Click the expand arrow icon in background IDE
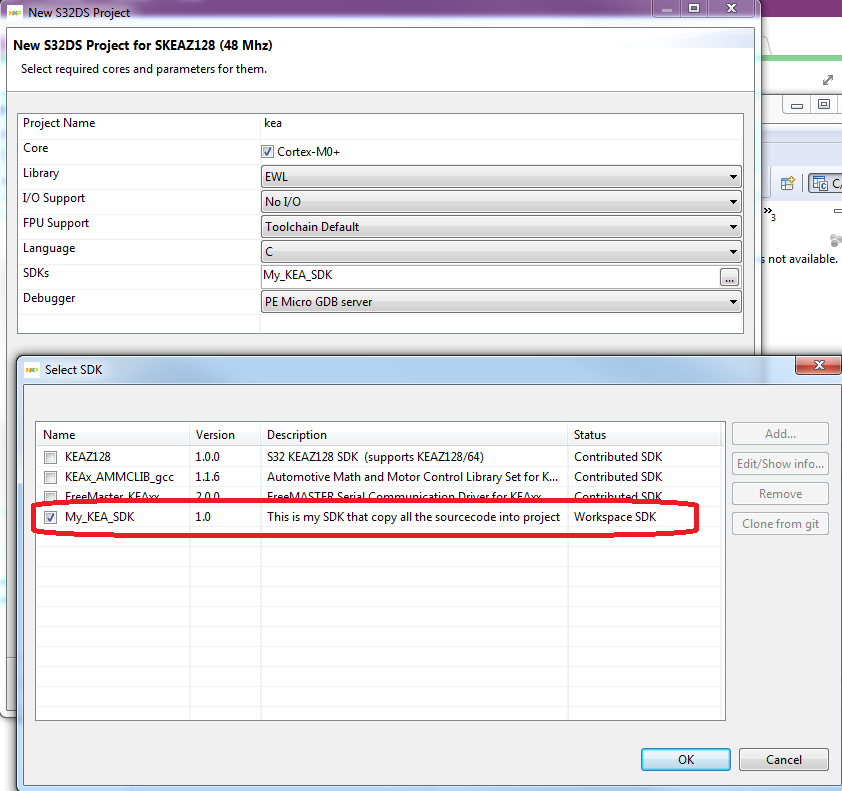This screenshot has width=842, height=791. pos(828,80)
